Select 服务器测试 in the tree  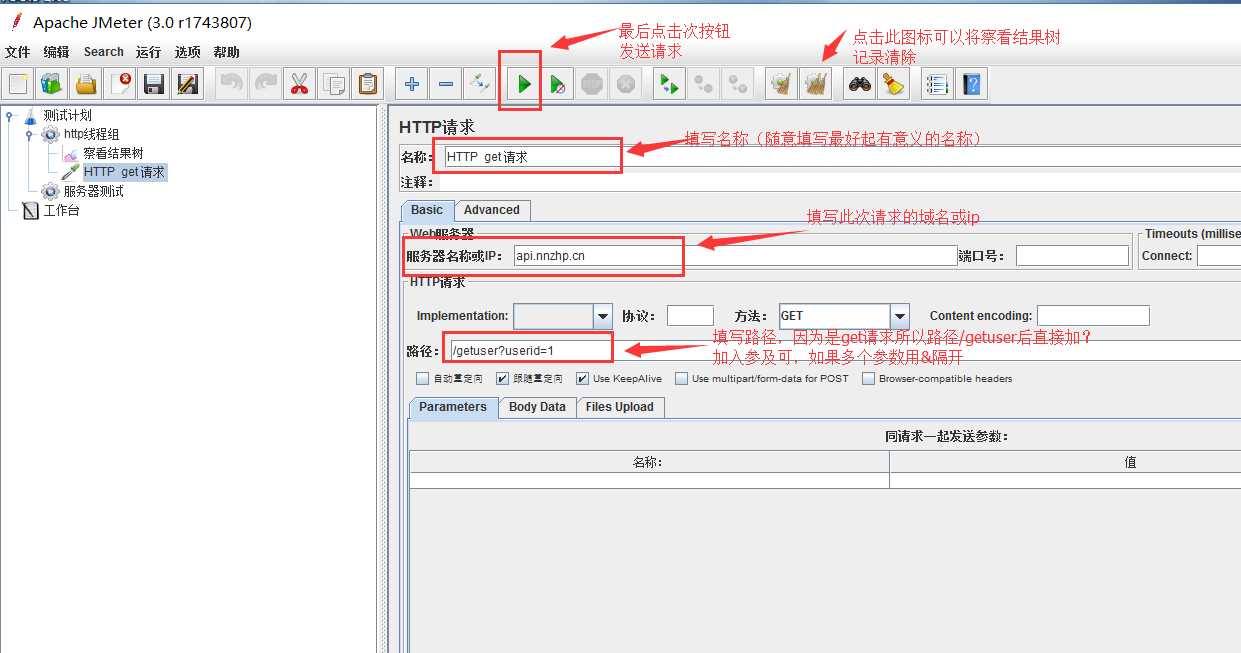(93, 191)
